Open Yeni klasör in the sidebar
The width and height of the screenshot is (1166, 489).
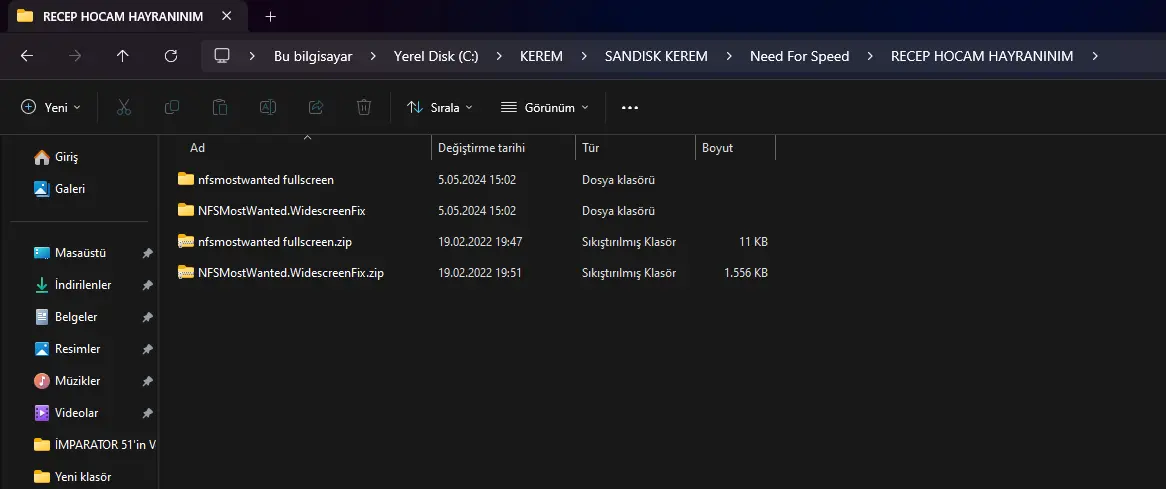73,476
